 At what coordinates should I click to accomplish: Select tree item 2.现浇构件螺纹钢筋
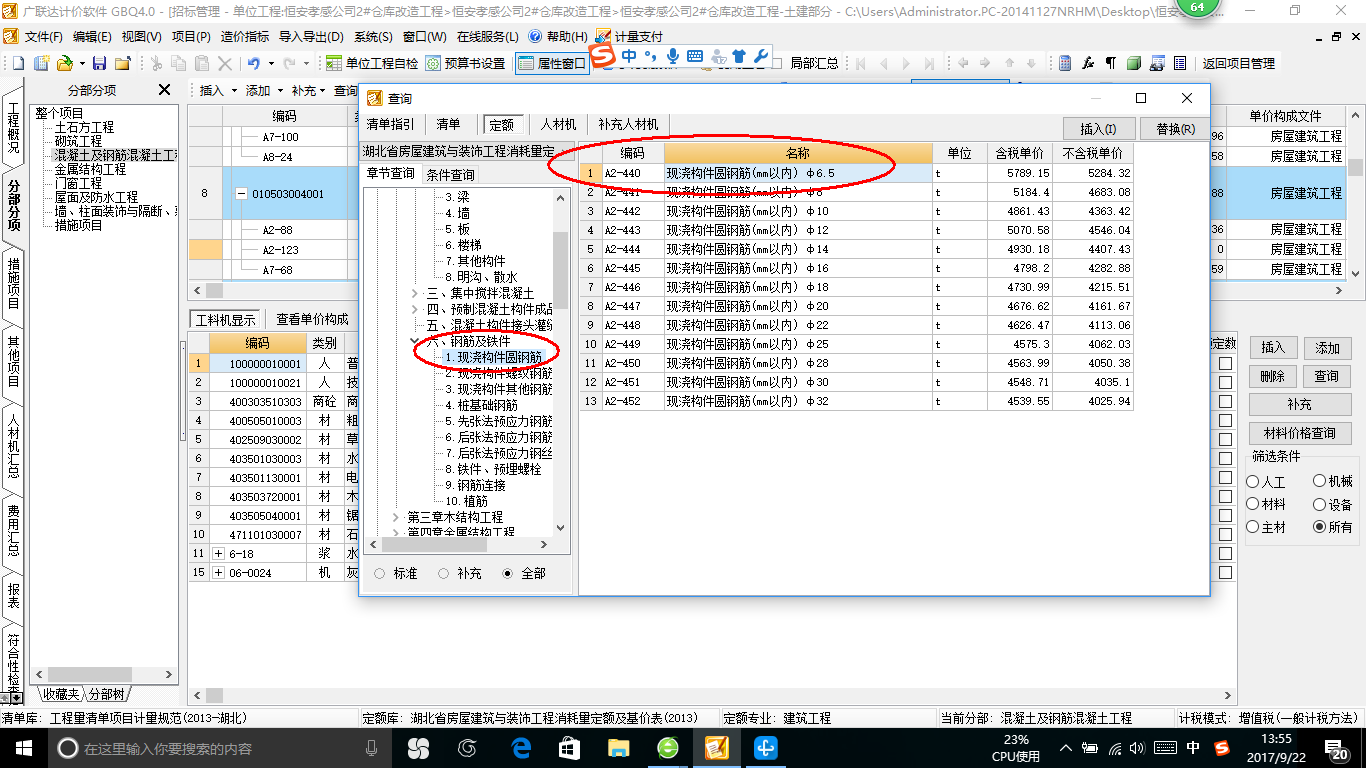(x=499, y=373)
